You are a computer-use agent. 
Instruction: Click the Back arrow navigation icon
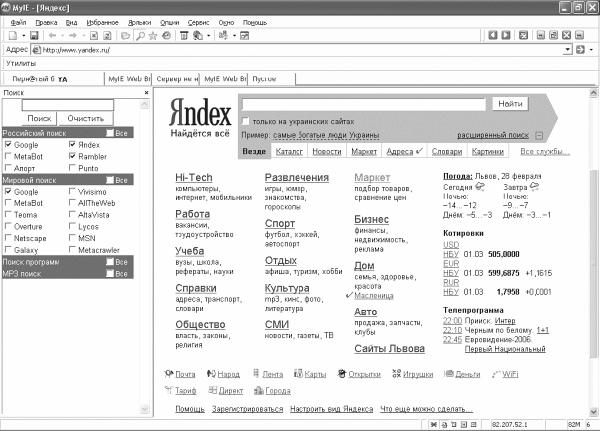53,35
